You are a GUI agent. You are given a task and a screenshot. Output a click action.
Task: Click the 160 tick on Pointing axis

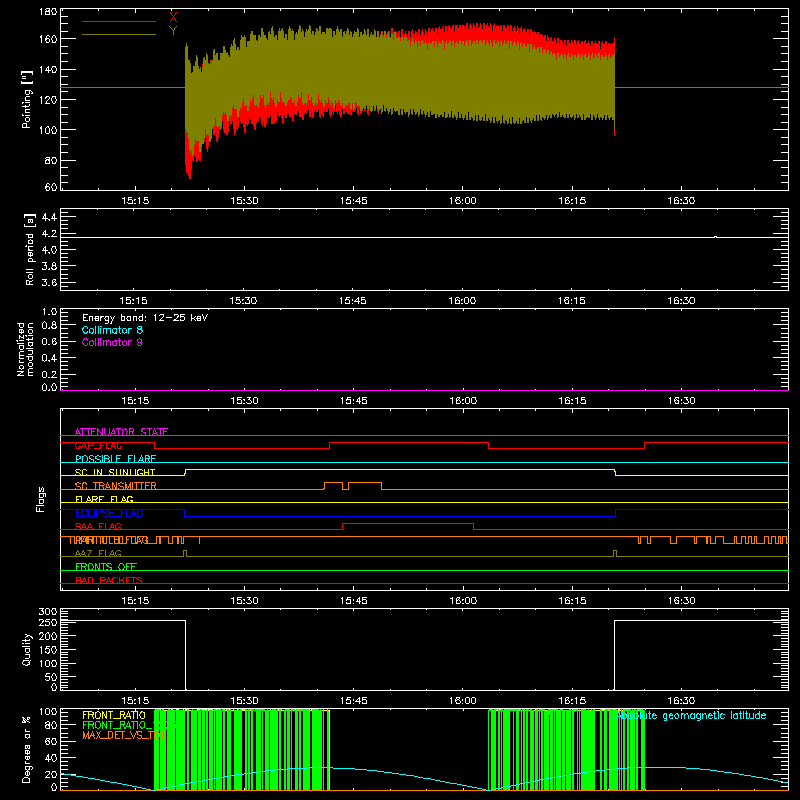47,39
